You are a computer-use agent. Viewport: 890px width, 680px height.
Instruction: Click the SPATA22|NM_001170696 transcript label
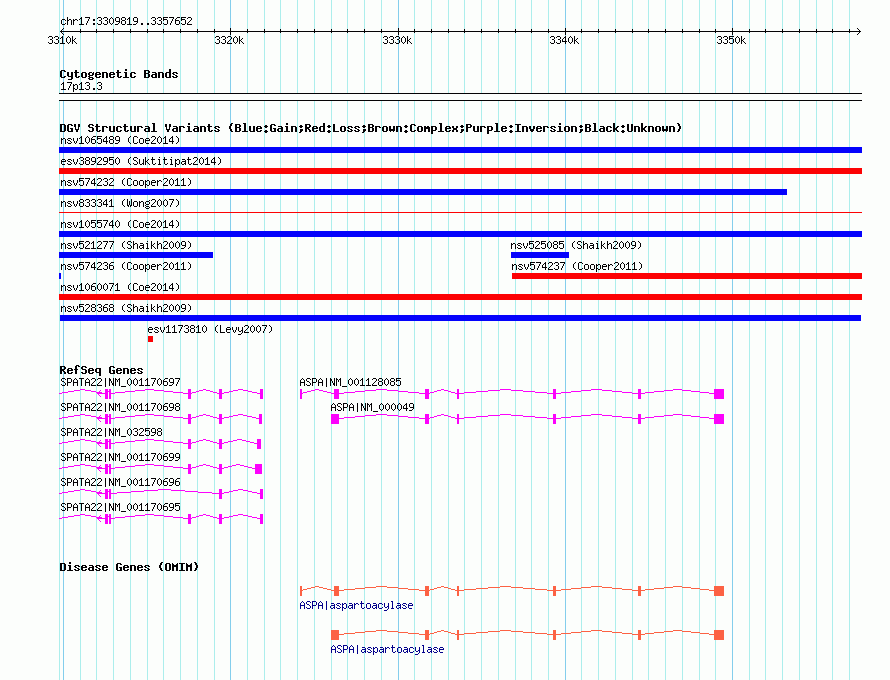pyautogui.click(x=120, y=482)
